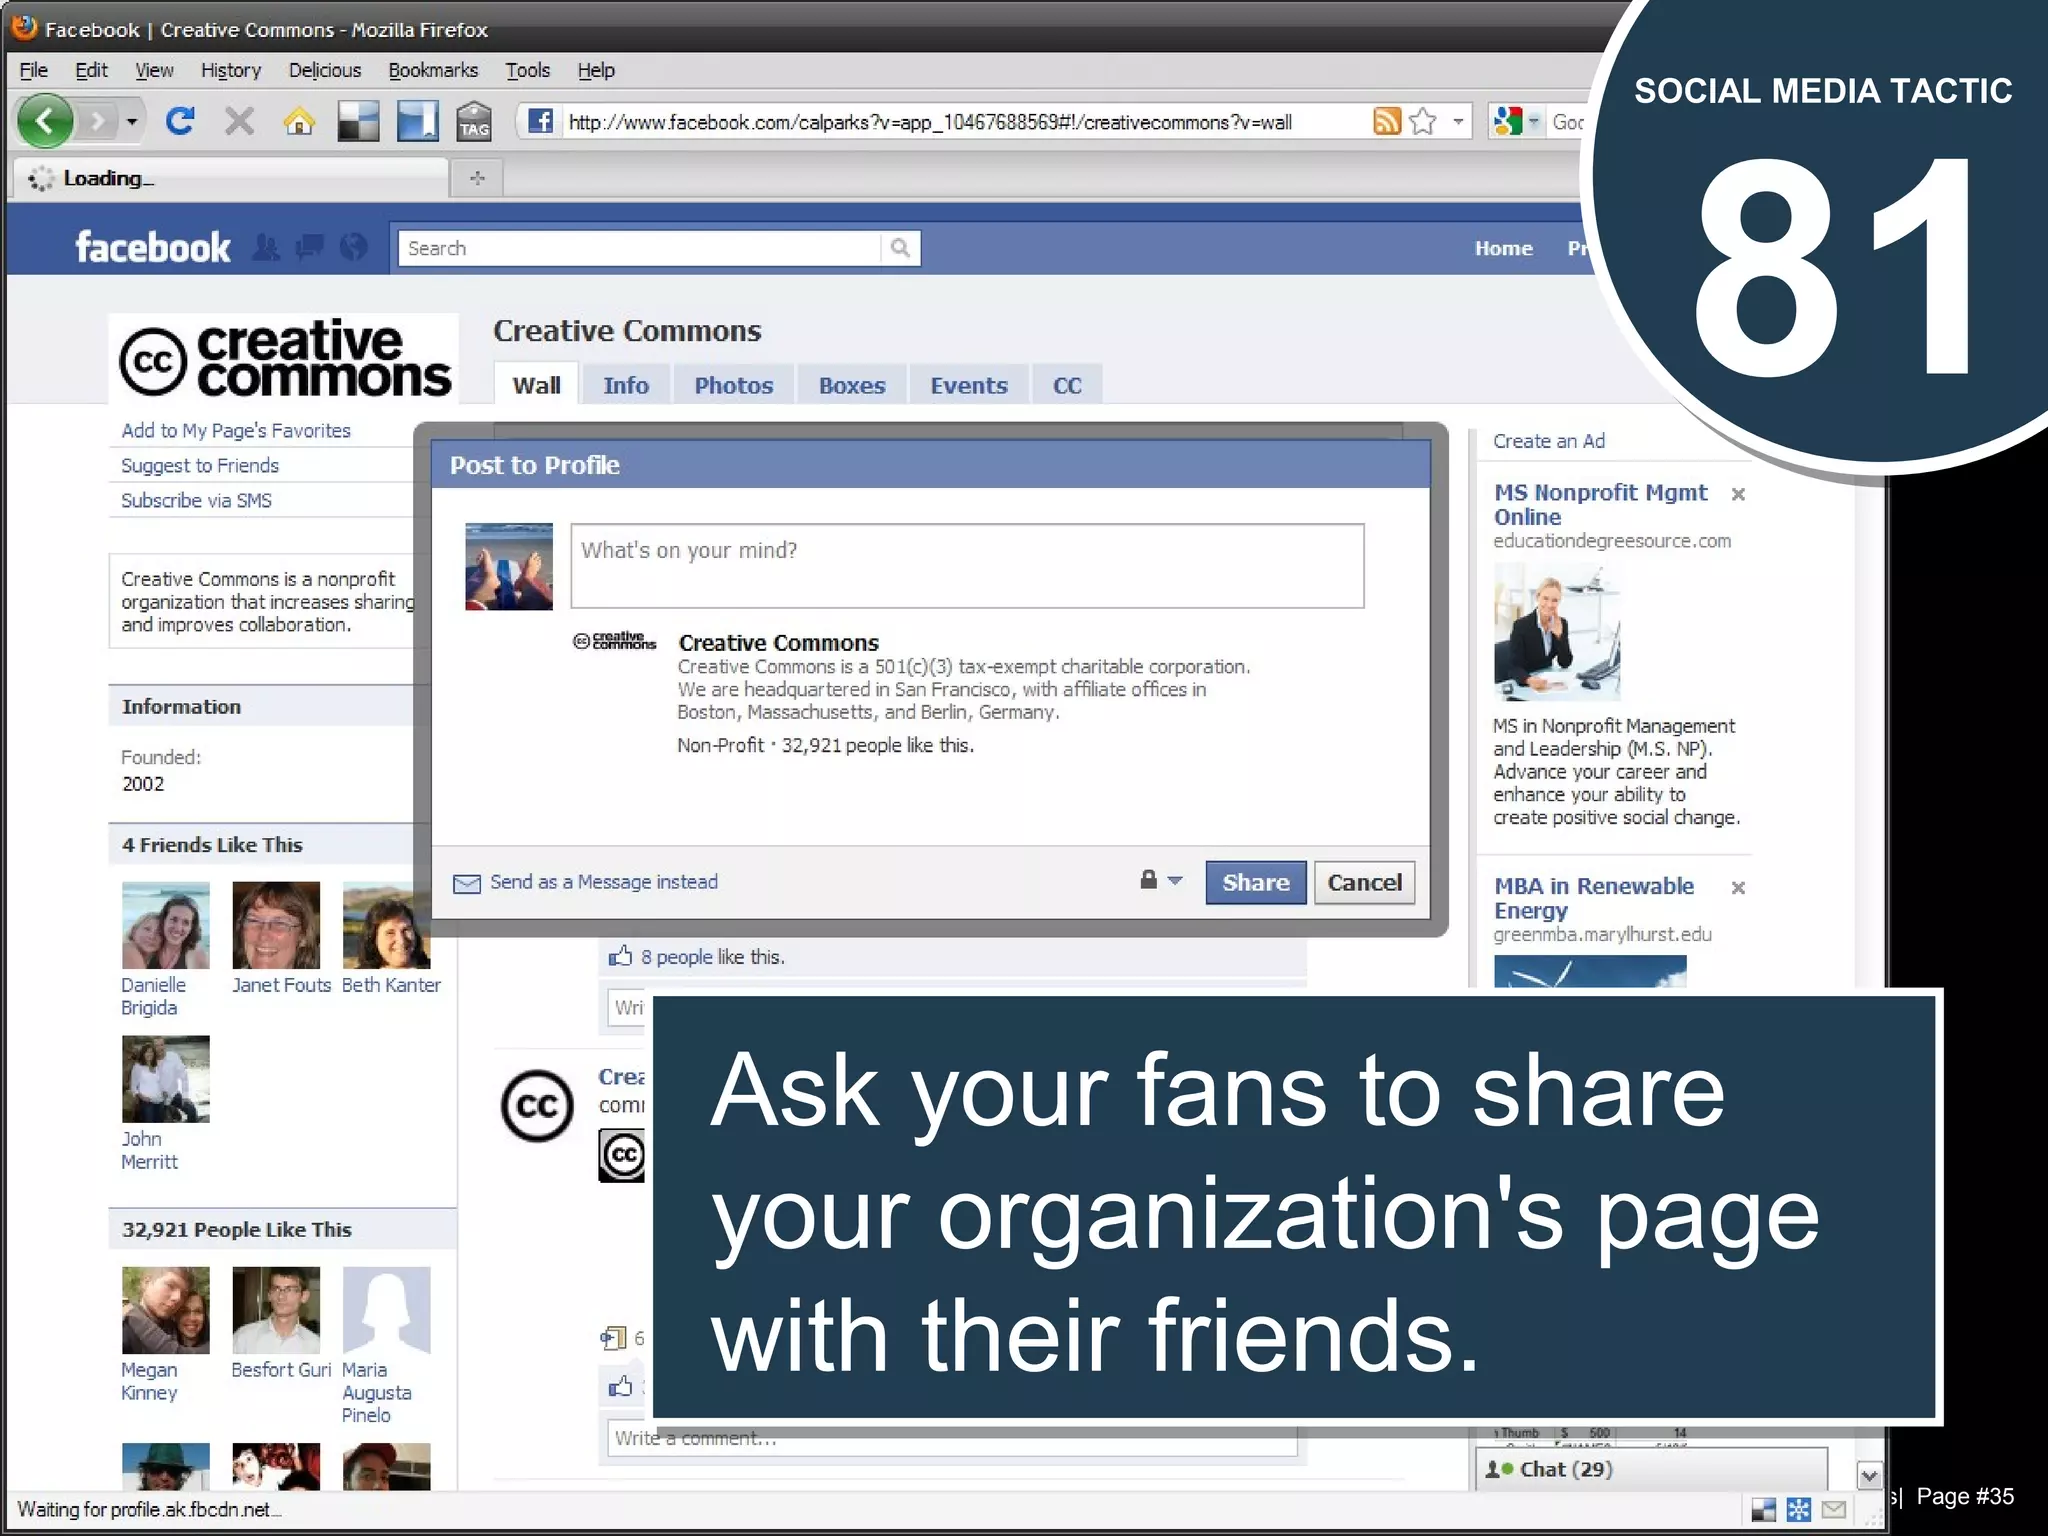Viewport: 2048px width, 1536px height.
Task: Go to the Firefox home icon
Action: (299, 122)
